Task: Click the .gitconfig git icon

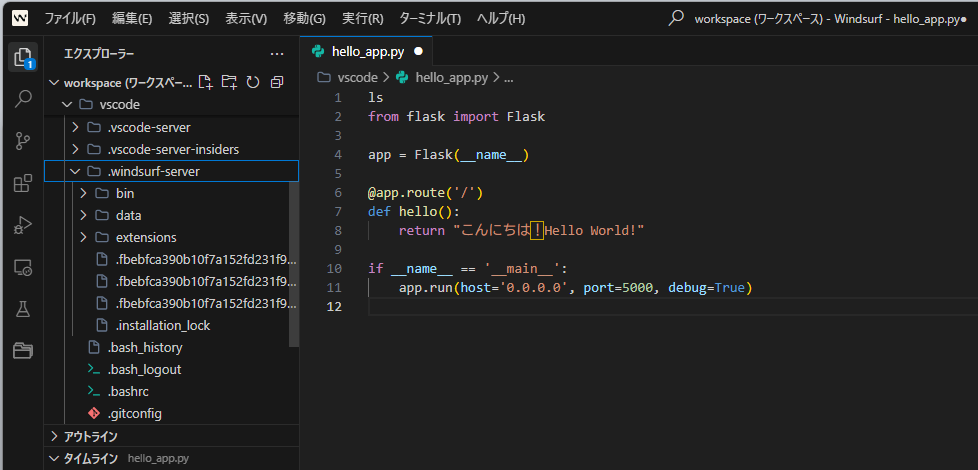Action: 94,413
